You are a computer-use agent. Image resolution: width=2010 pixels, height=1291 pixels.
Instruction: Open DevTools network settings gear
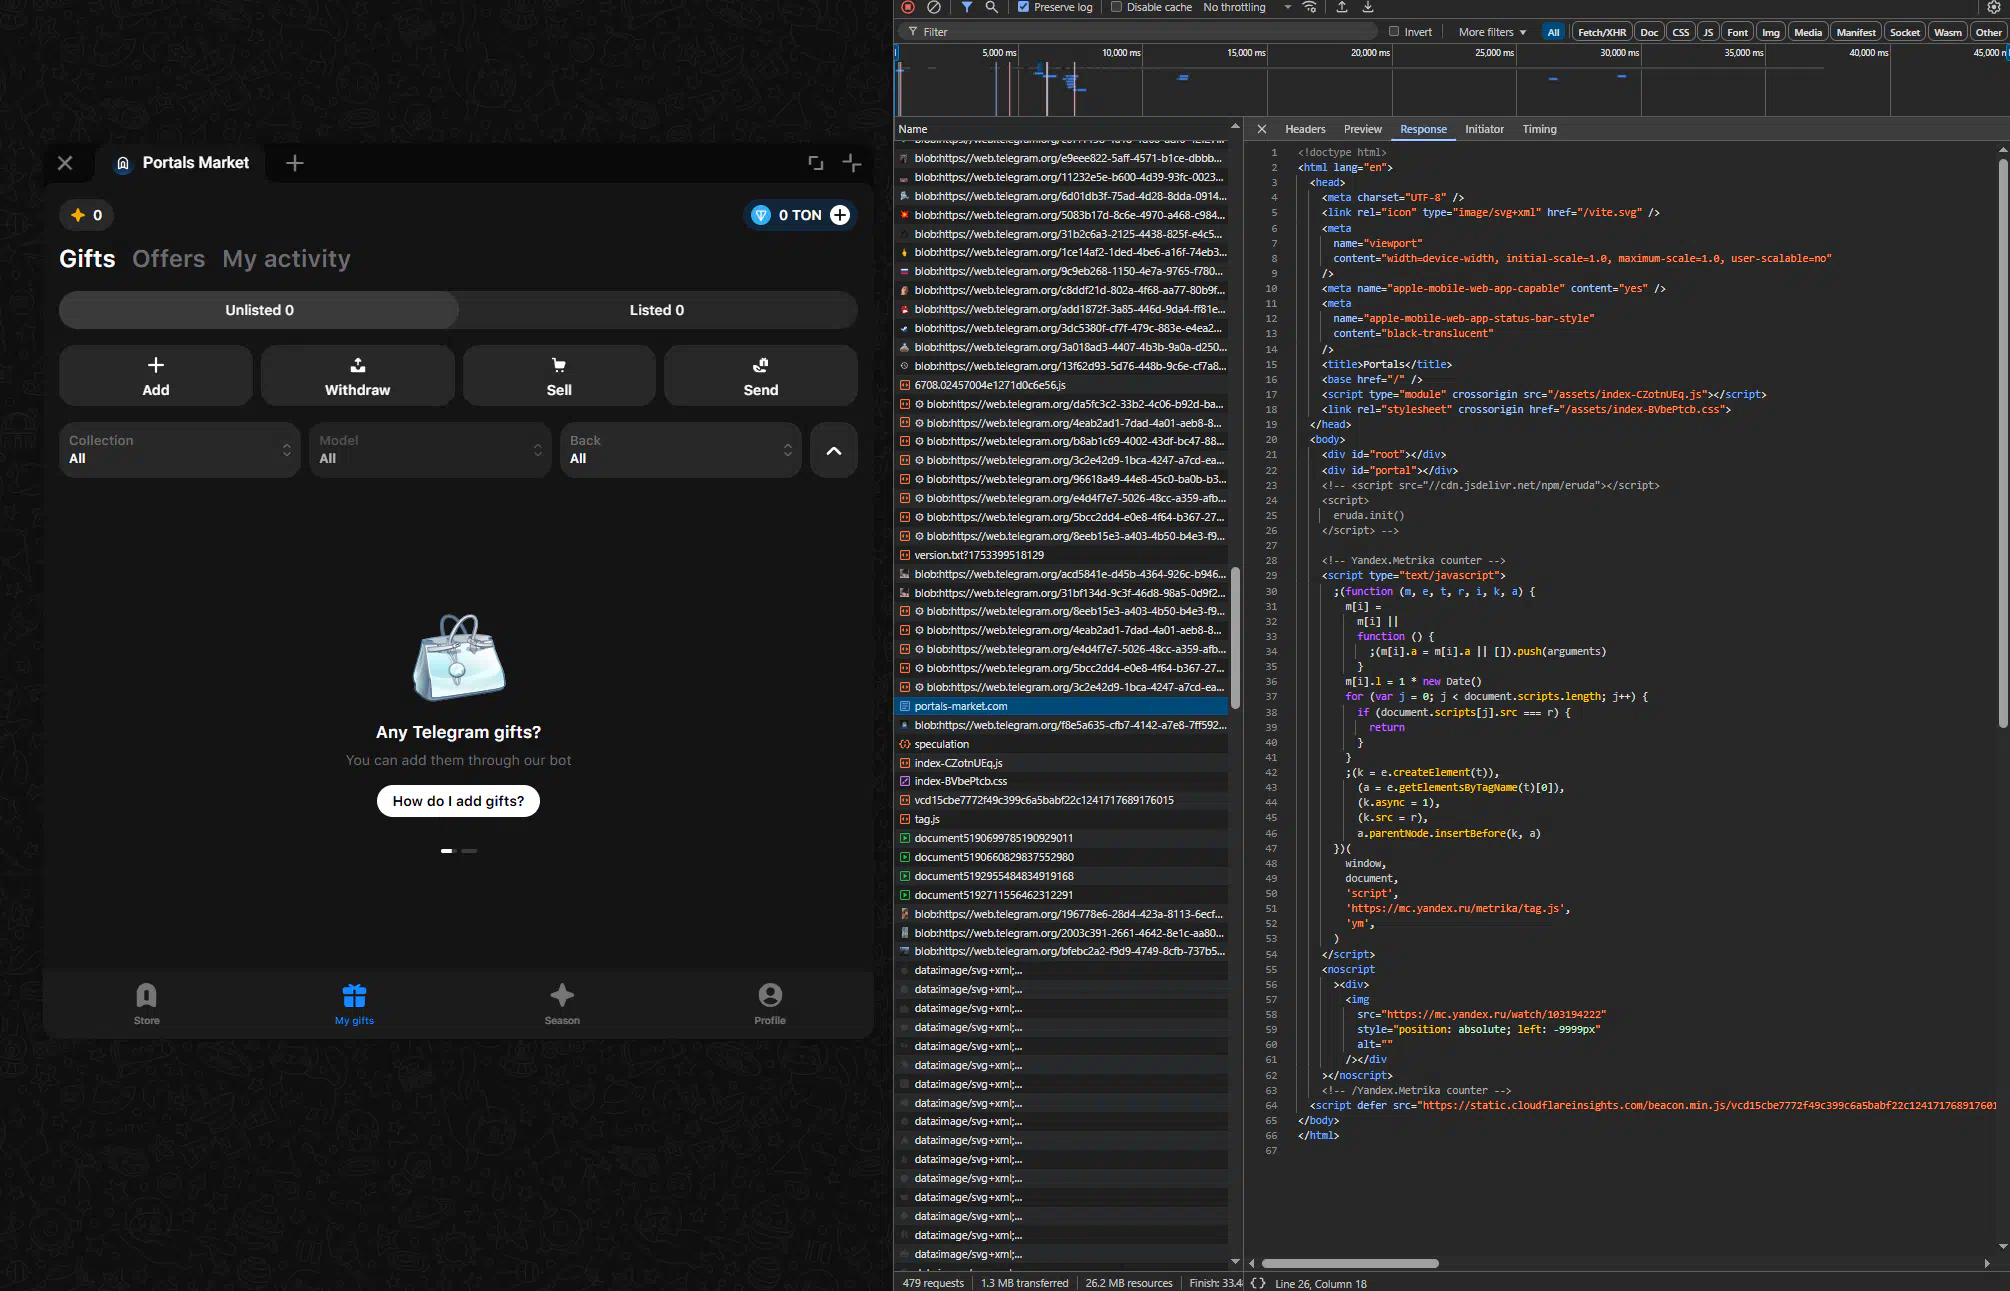(1993, 7)
